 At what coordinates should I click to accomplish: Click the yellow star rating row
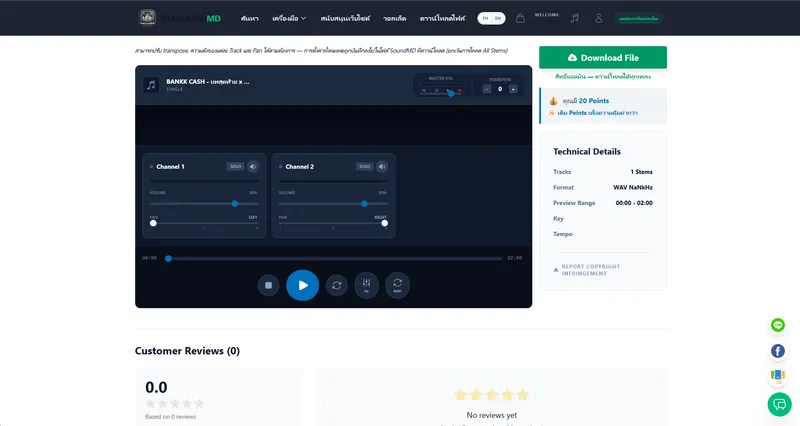click(491, 395)
